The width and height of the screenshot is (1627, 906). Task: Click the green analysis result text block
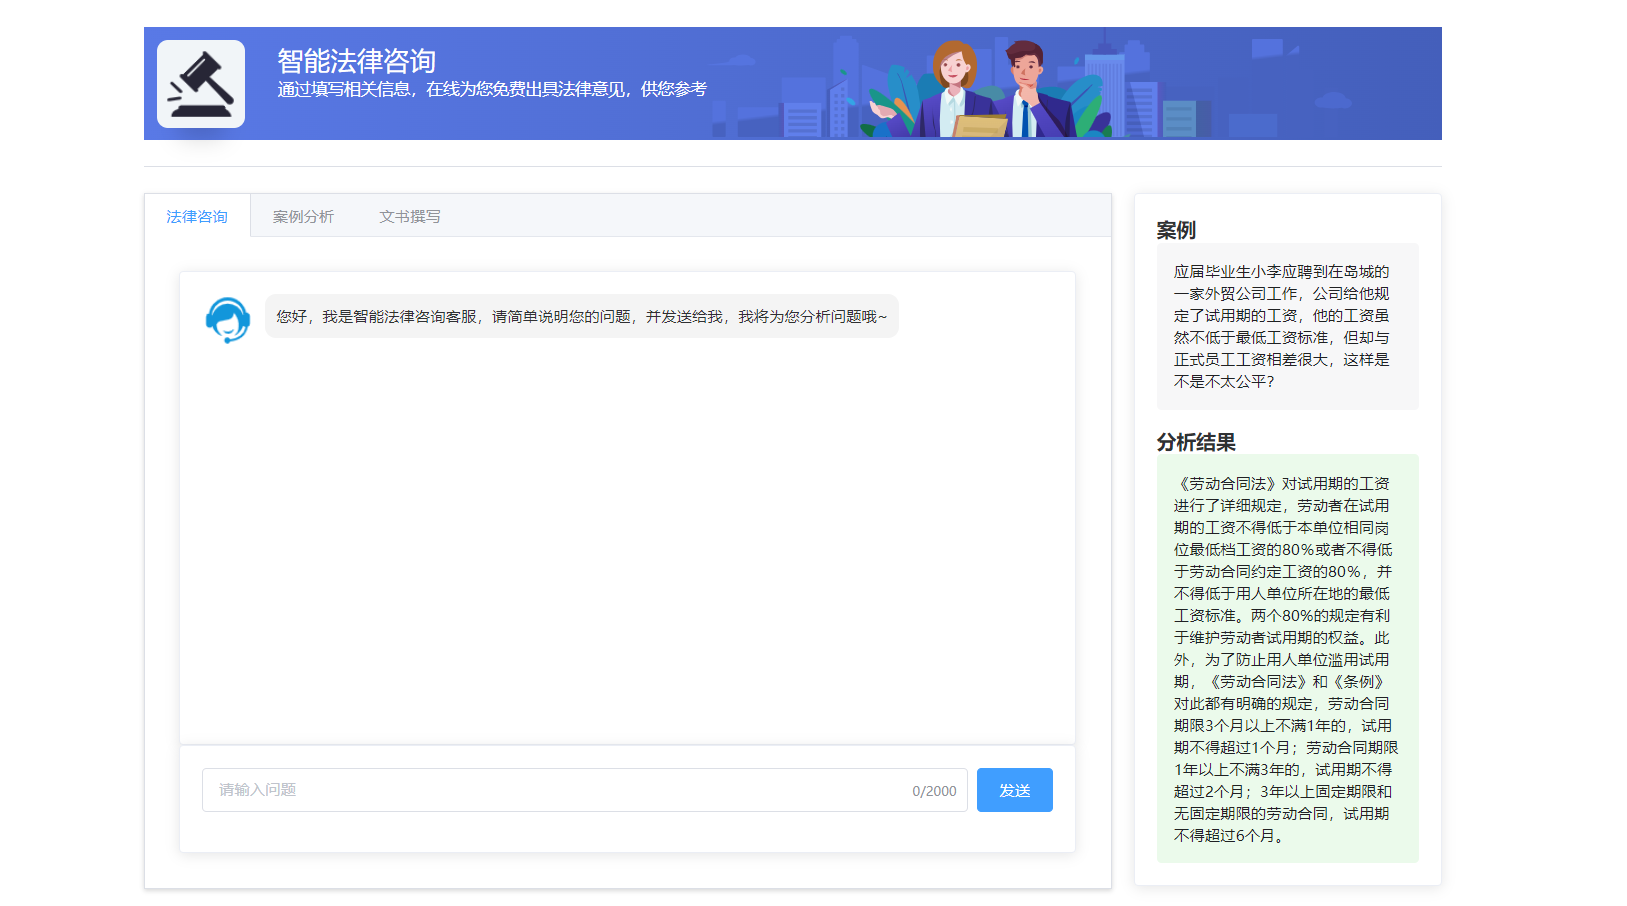coord(1288,659)
